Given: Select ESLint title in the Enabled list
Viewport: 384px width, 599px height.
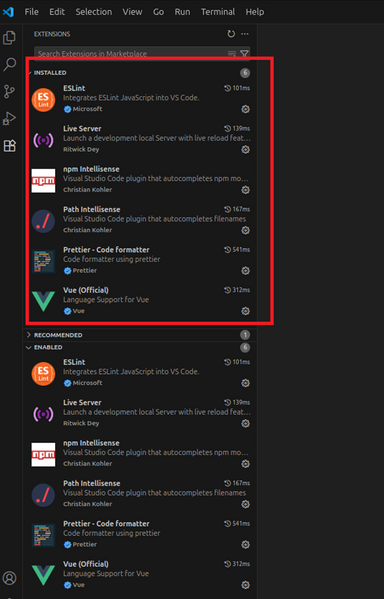Looking at the screenshot, I should (x=74, y=362).
